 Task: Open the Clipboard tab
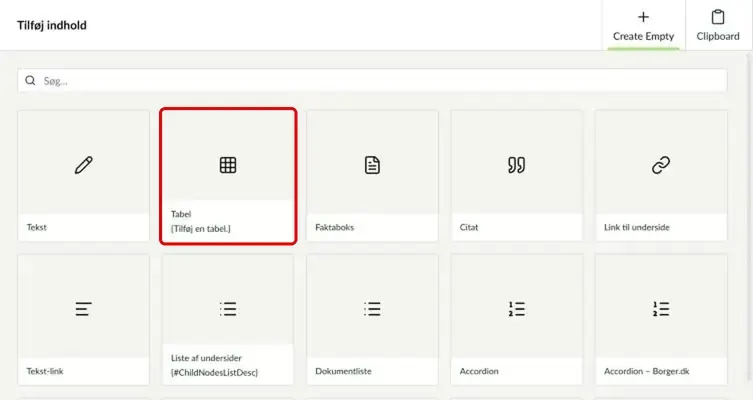point(718,25)
